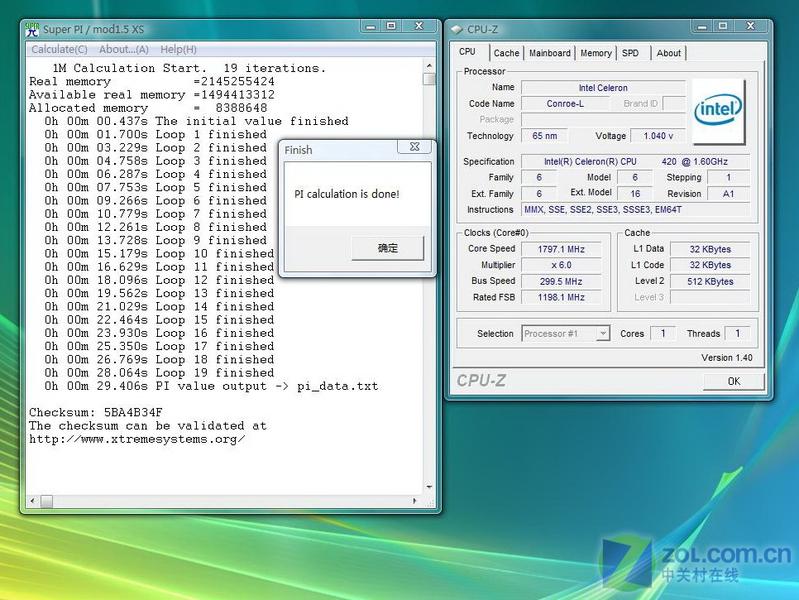Click the Instructions field MMX, SSE, SSE2
Screen dimensions: 799x600
click(x=635, y=210)
